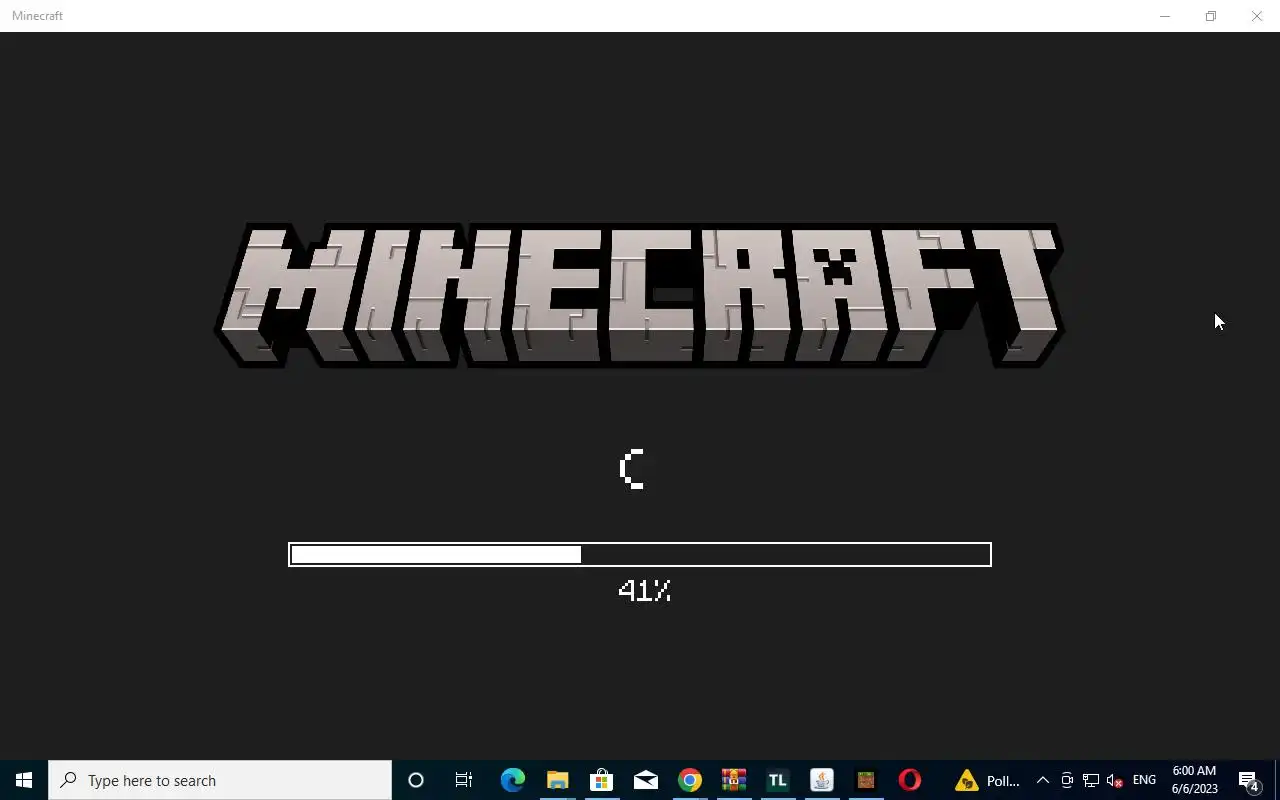The width and height of the screenshot is (1280, 800).
Task: Minimize the Minecraft window
Action: click(1165, 16)
